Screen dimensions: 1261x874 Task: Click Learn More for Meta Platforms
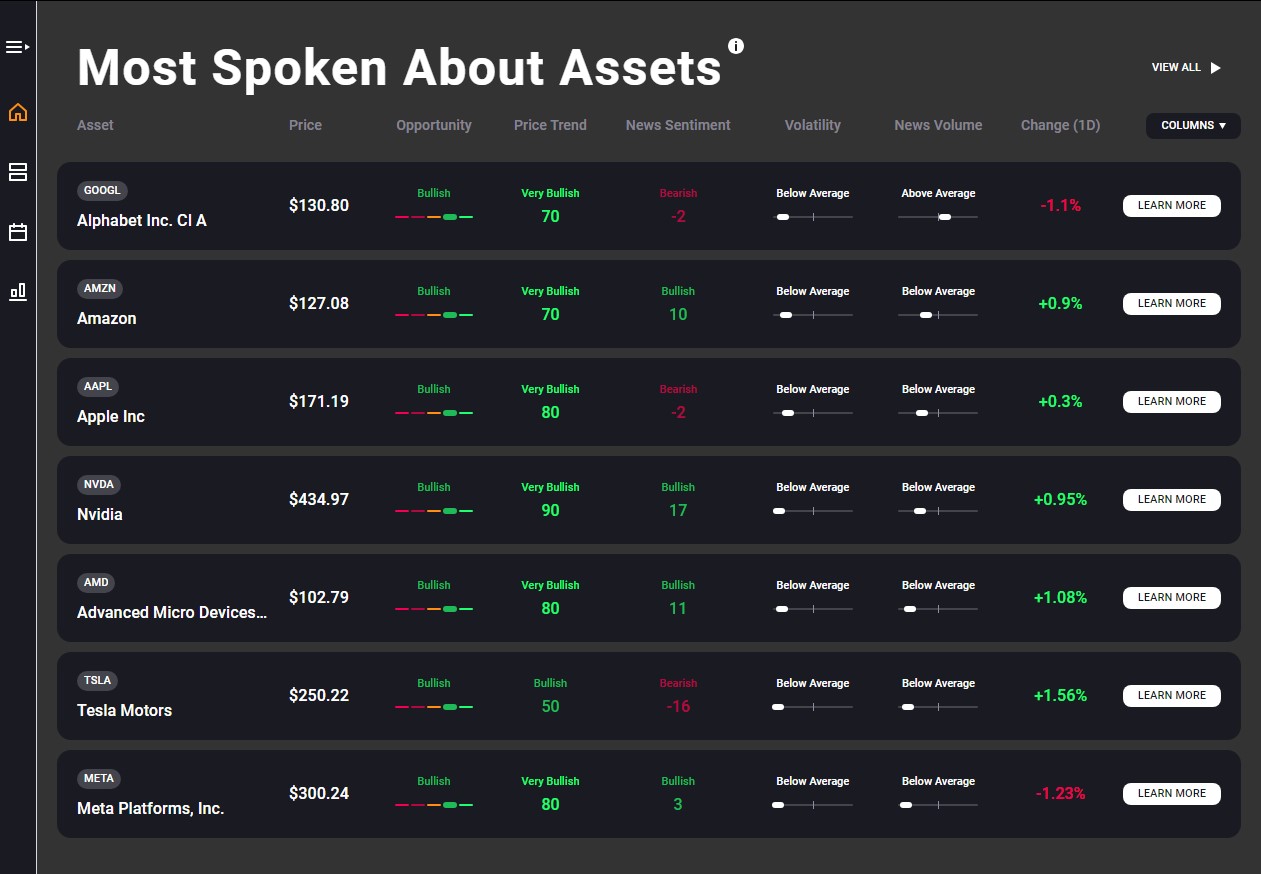pyautogui.click(x=1171, y=793)
